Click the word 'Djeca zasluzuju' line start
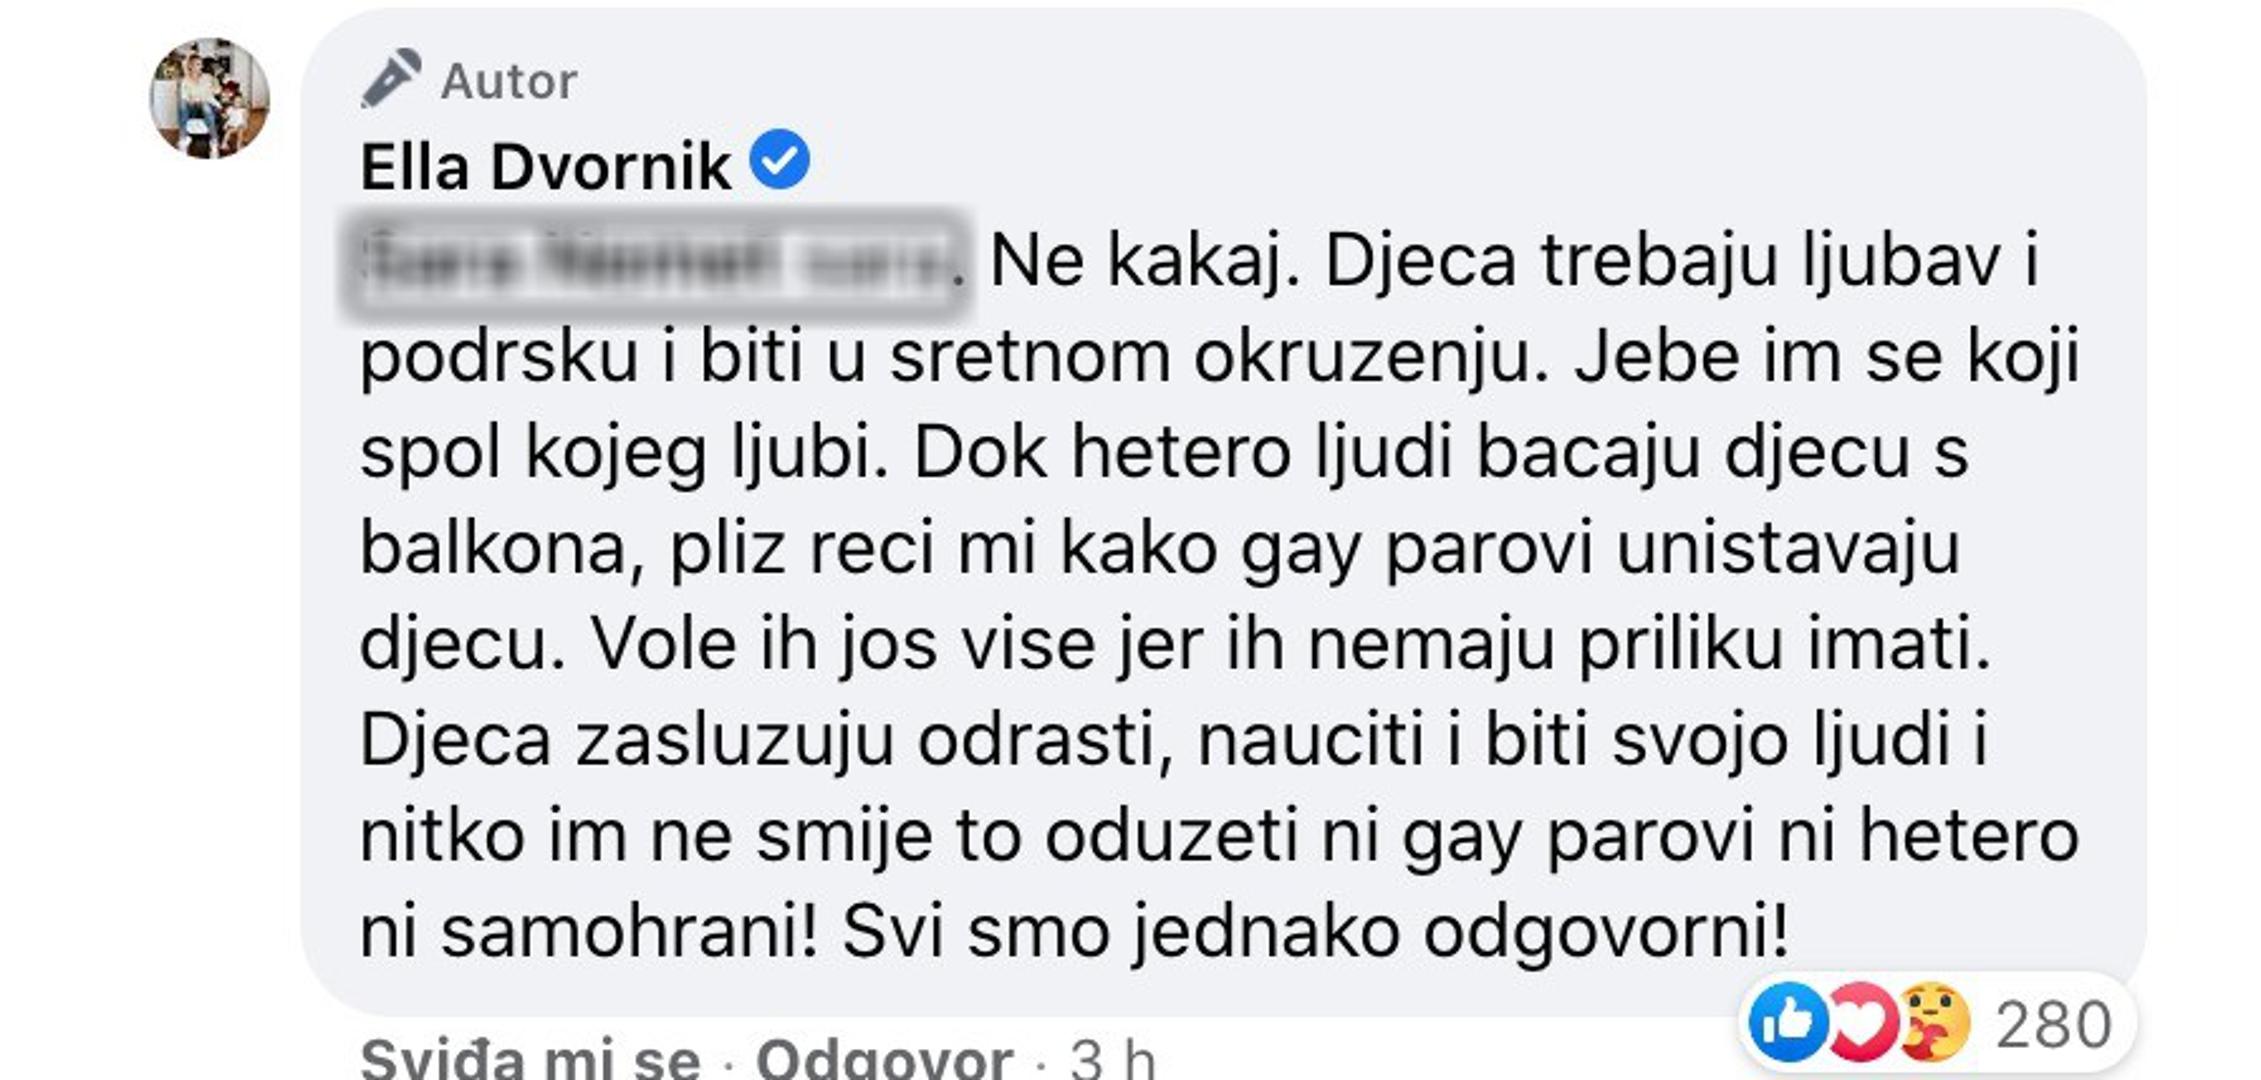The height and width of the screenshot is (1080, 2261). 625,741
